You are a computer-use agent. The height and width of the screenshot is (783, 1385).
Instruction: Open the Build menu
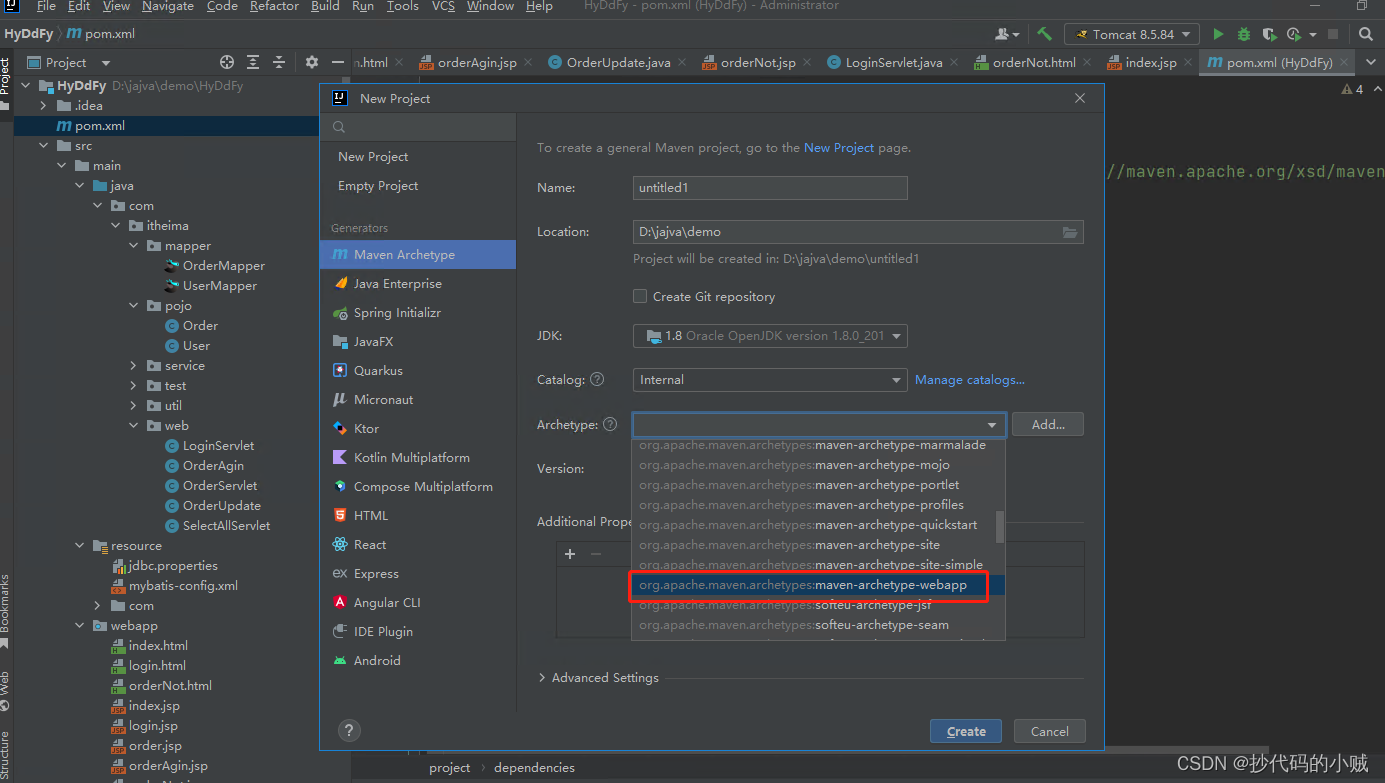325,6
